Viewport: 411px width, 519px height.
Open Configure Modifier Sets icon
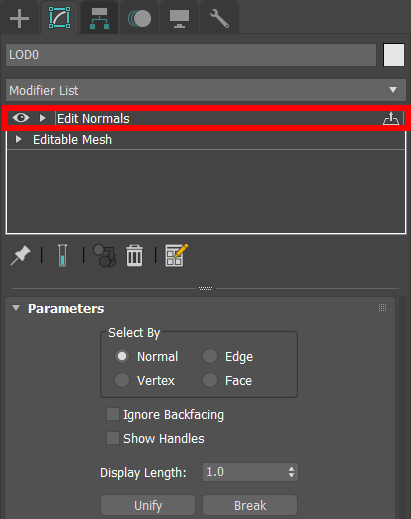176,255
